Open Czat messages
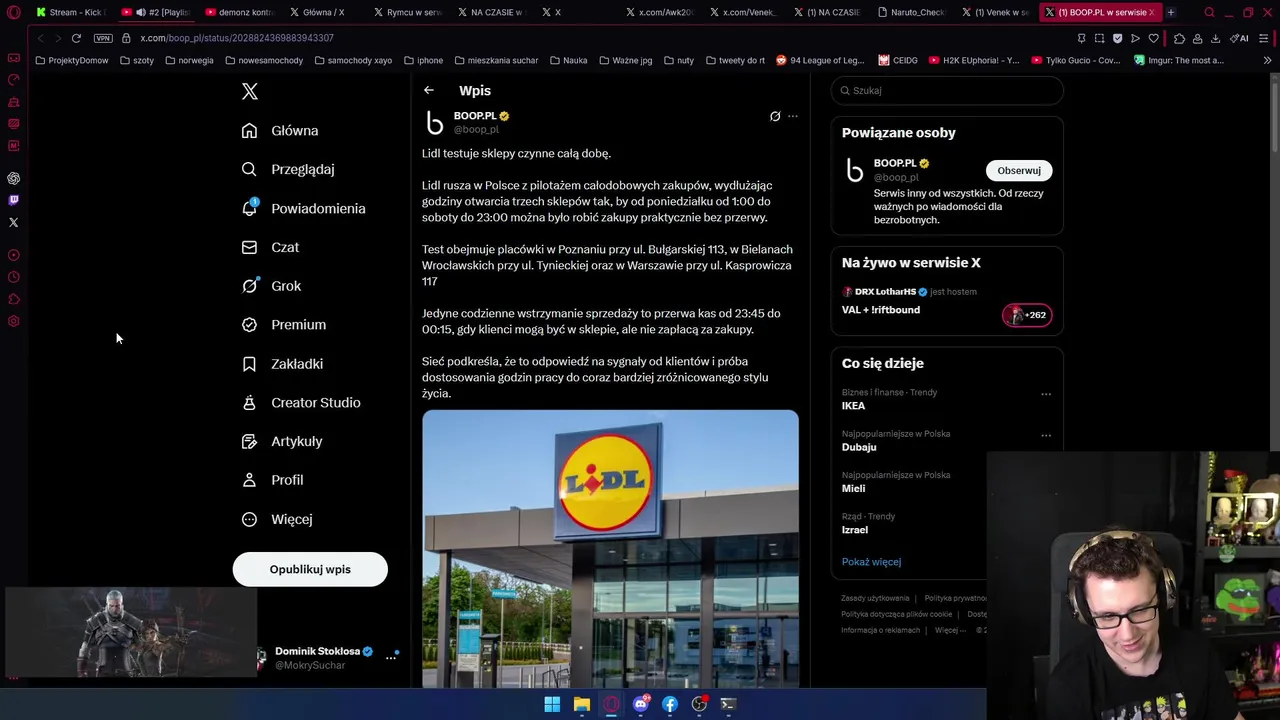Image resolution: width=1280 pixels, height=720 pixels. coord(270,247)
